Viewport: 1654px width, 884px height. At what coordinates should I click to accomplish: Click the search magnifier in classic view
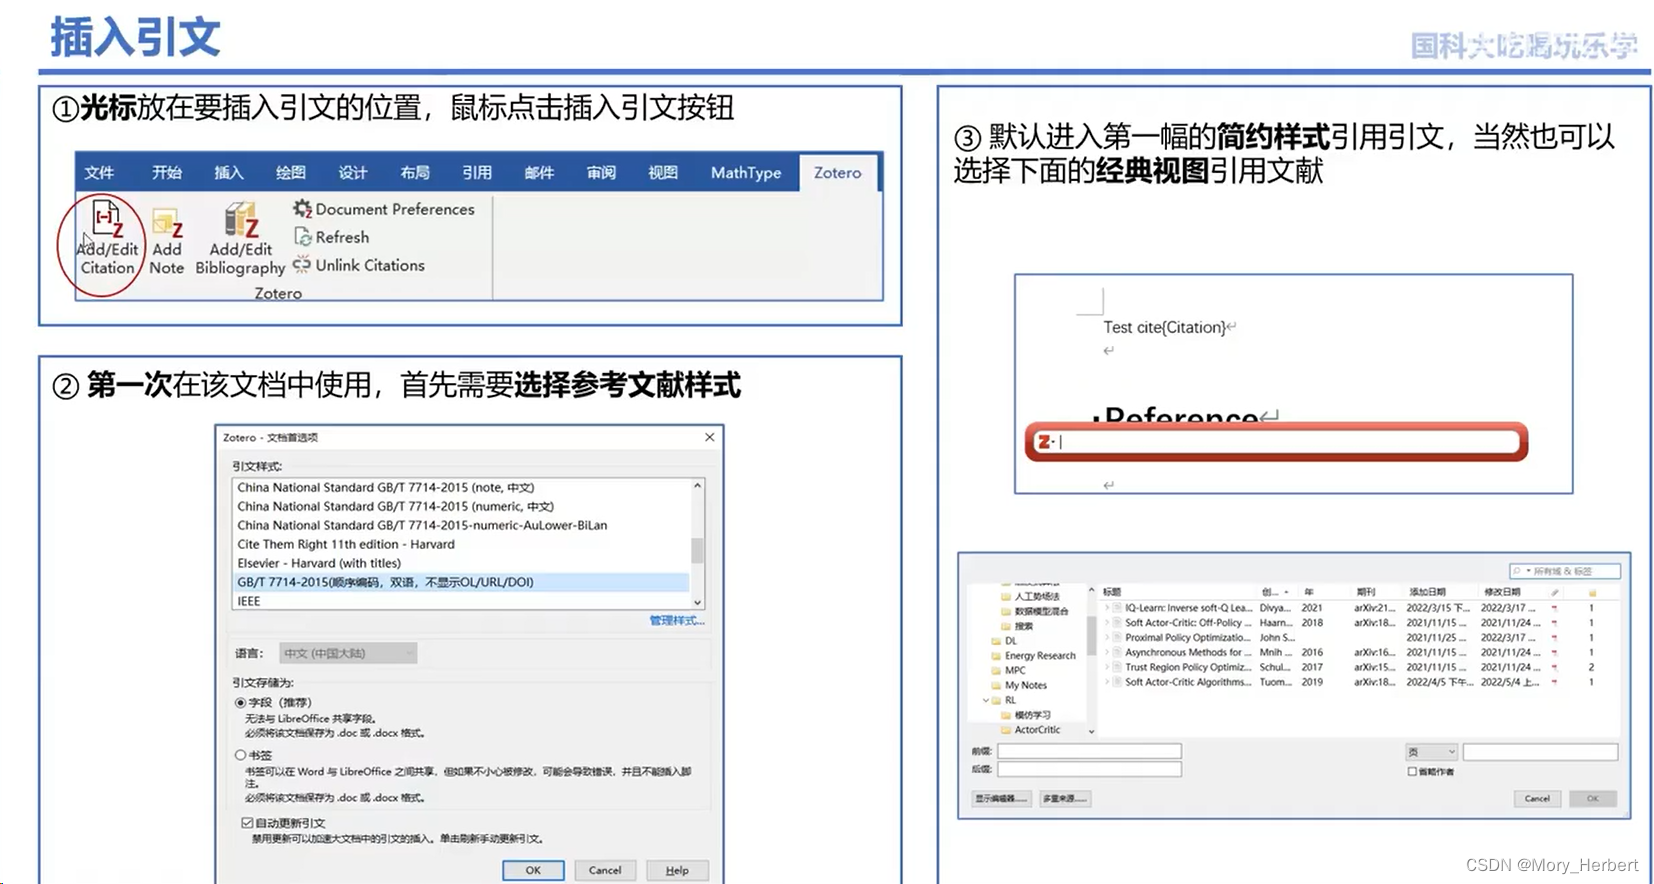(x=1517, y=571)
